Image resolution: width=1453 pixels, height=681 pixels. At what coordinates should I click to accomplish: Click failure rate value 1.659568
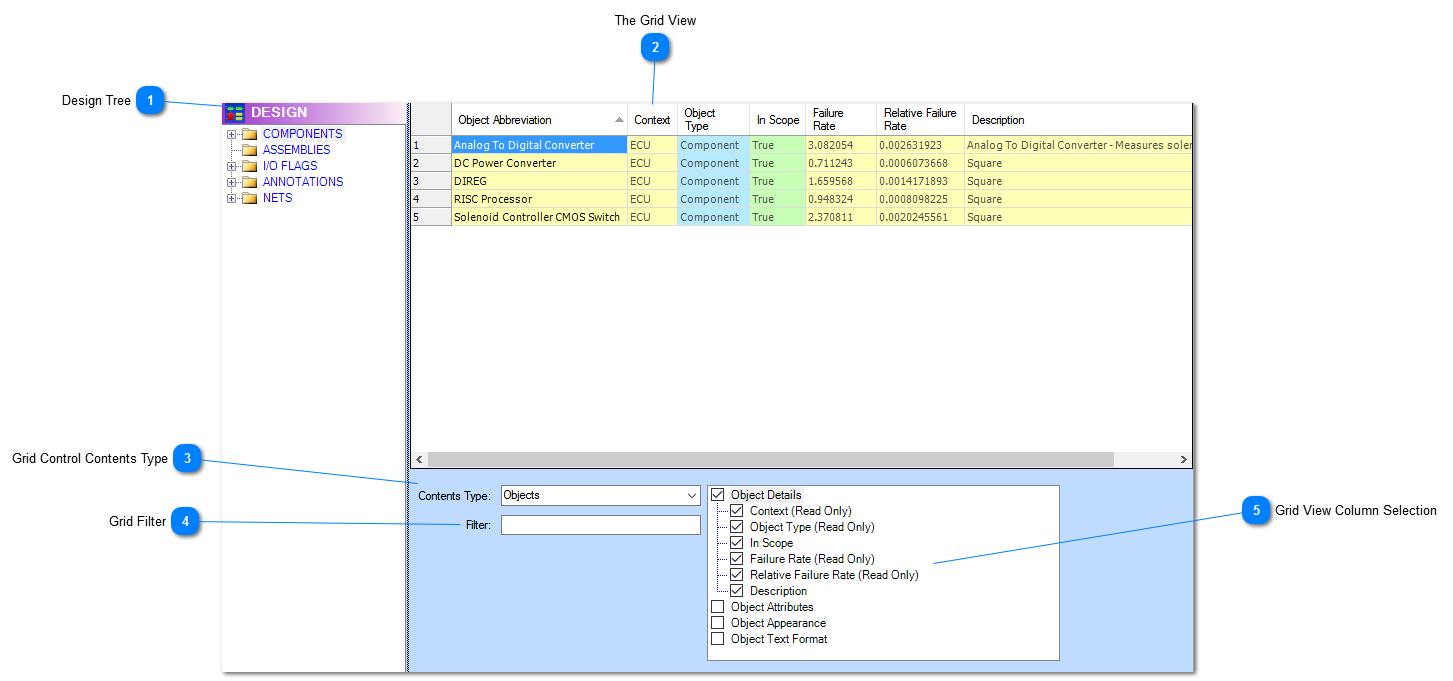point(841,181)
